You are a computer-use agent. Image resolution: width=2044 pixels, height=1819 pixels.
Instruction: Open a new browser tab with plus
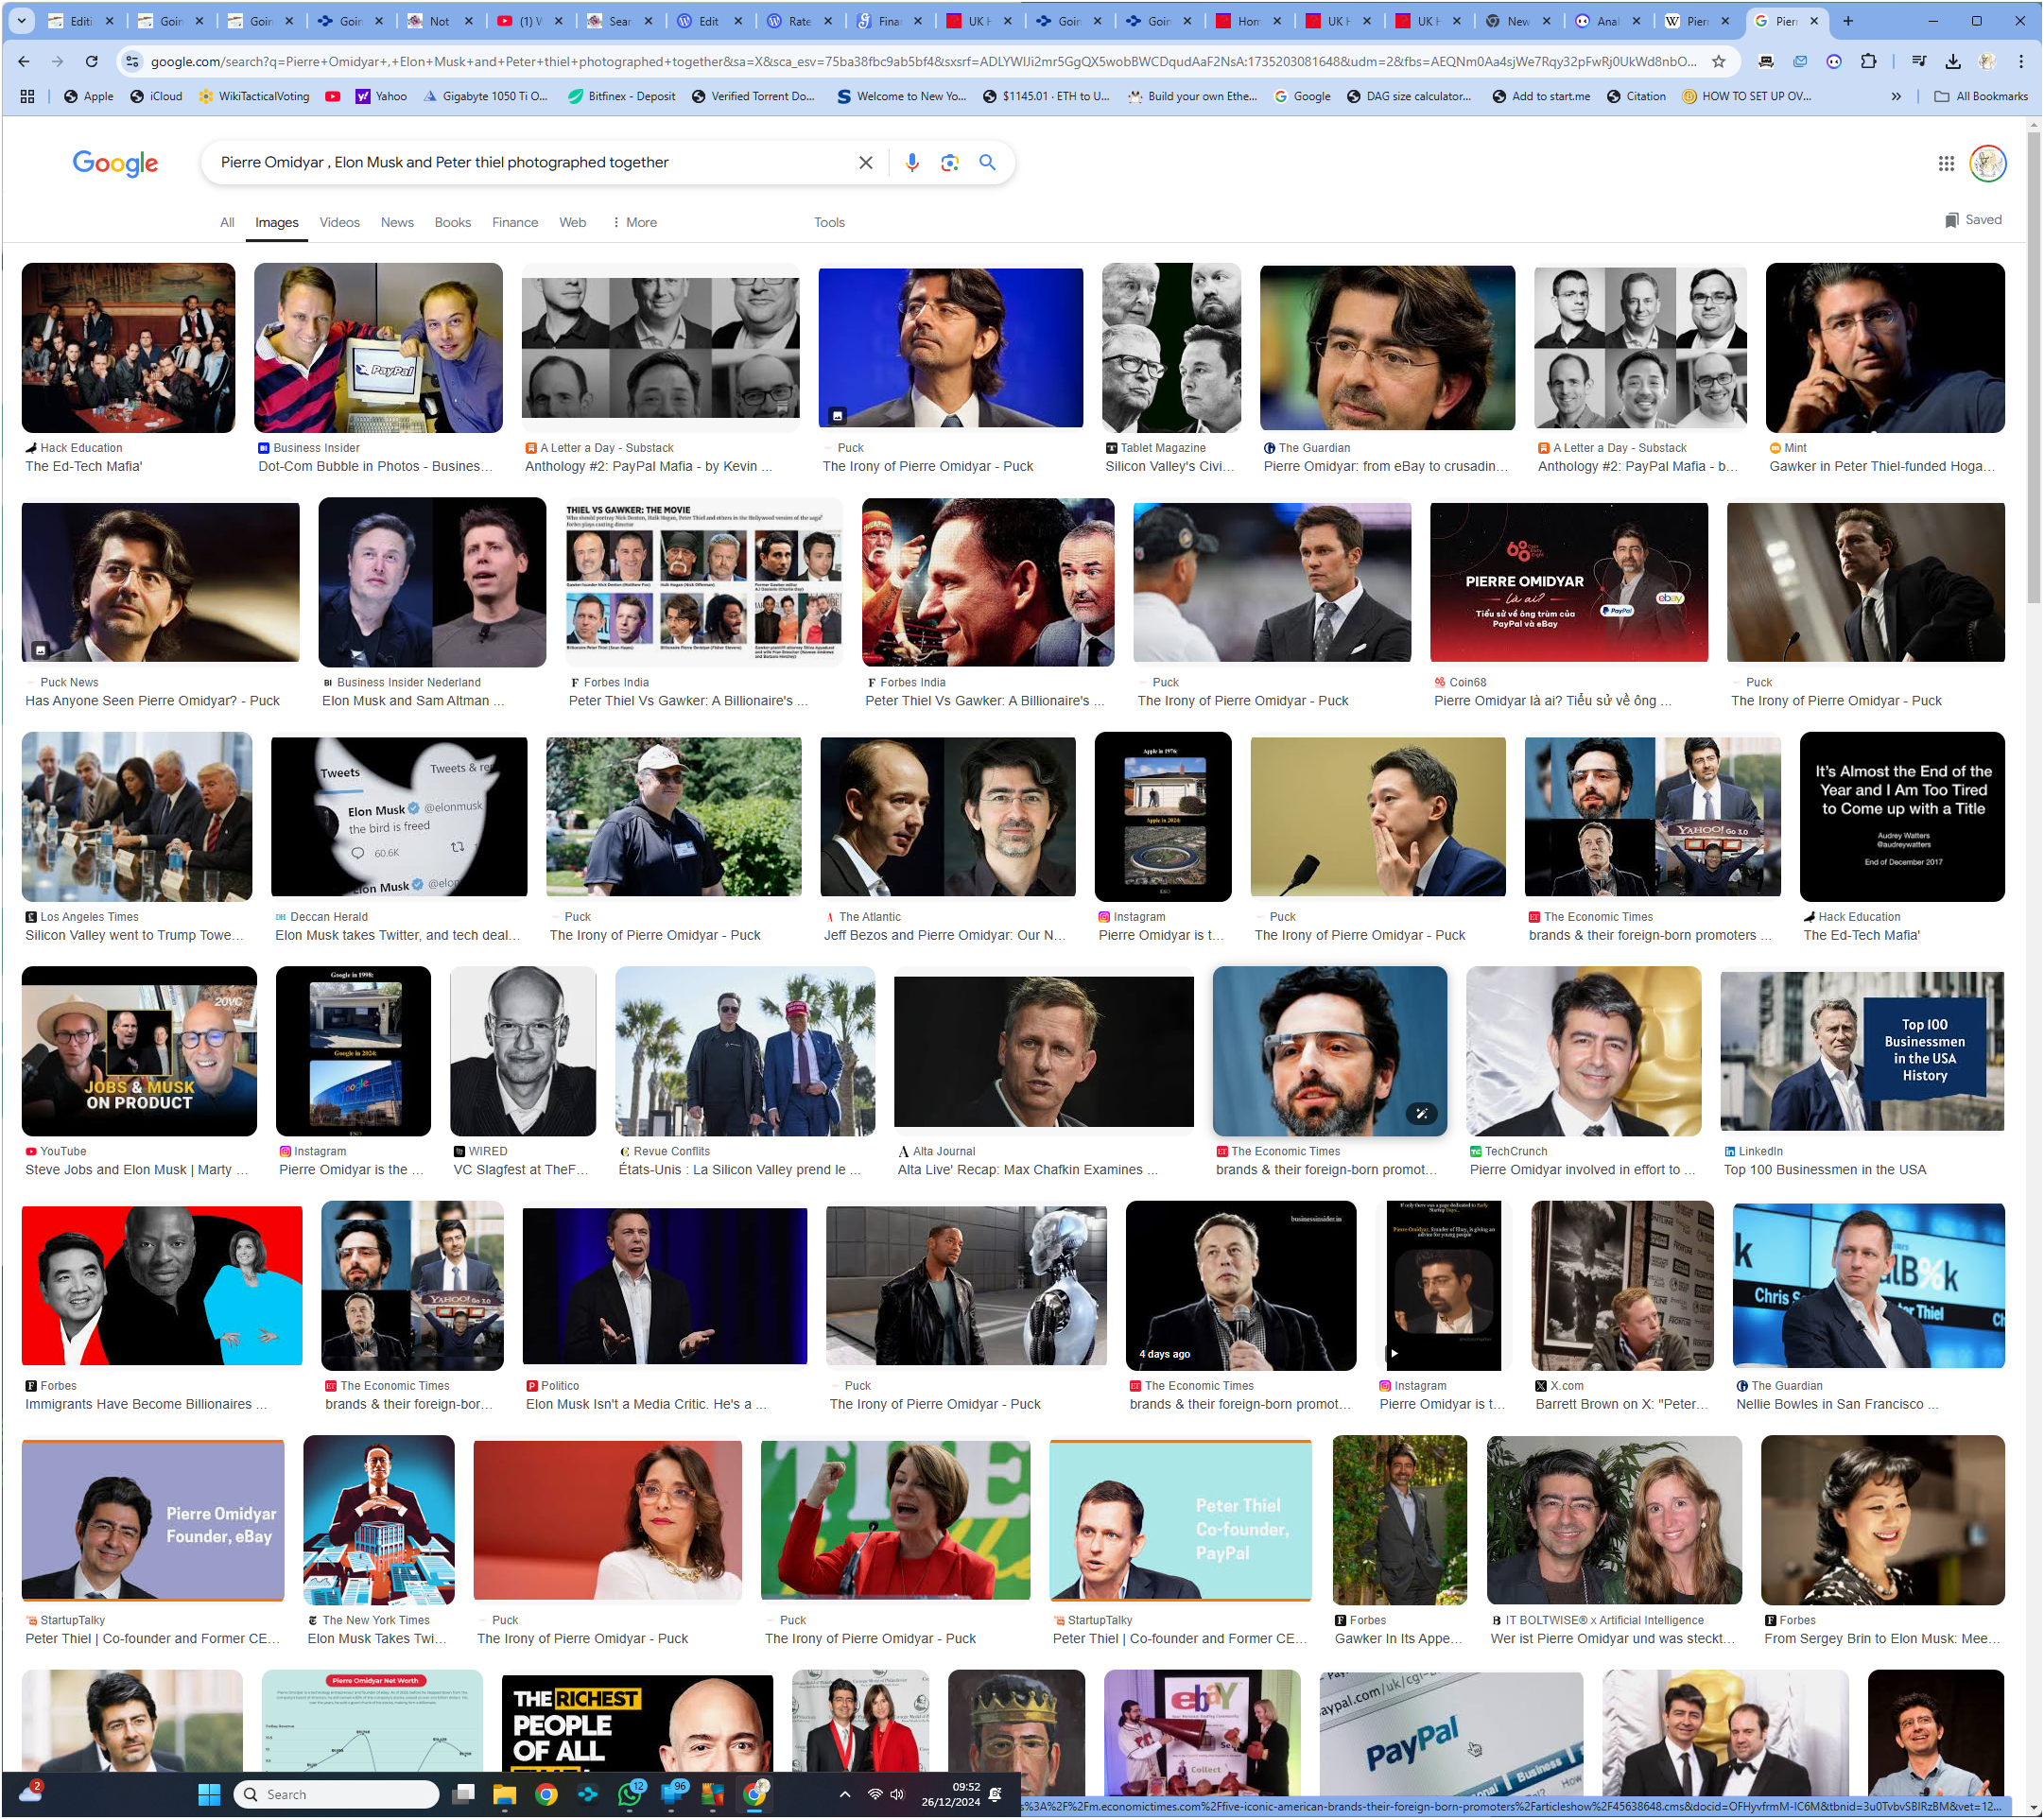click(x=1848, y=21)
